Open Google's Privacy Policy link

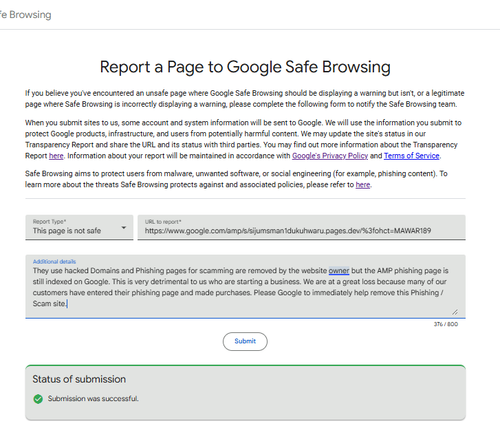[330, 156]
